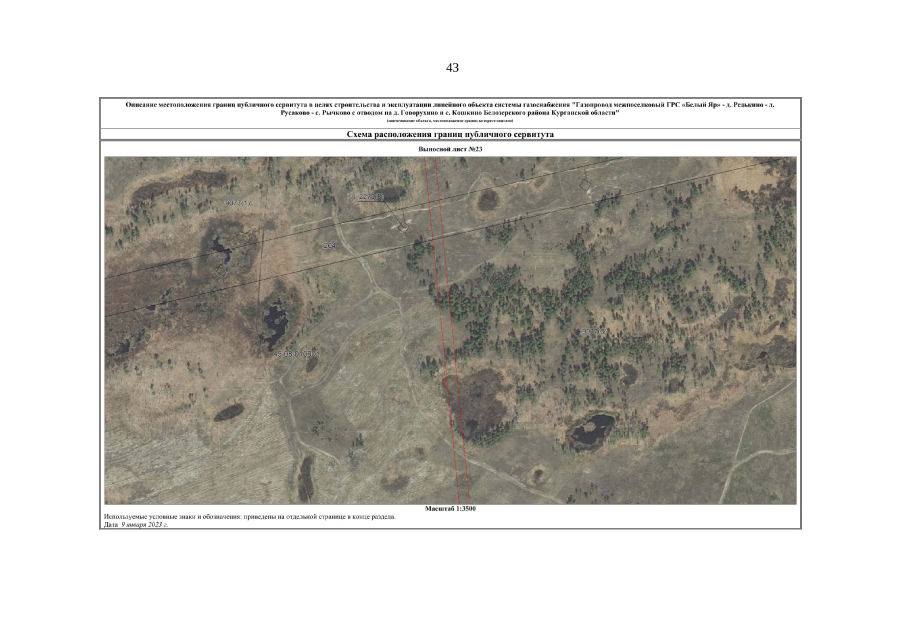Viewport: 905px width, 640px height.
Task: Click page number 43 at top
Action: tap(452, 68)
